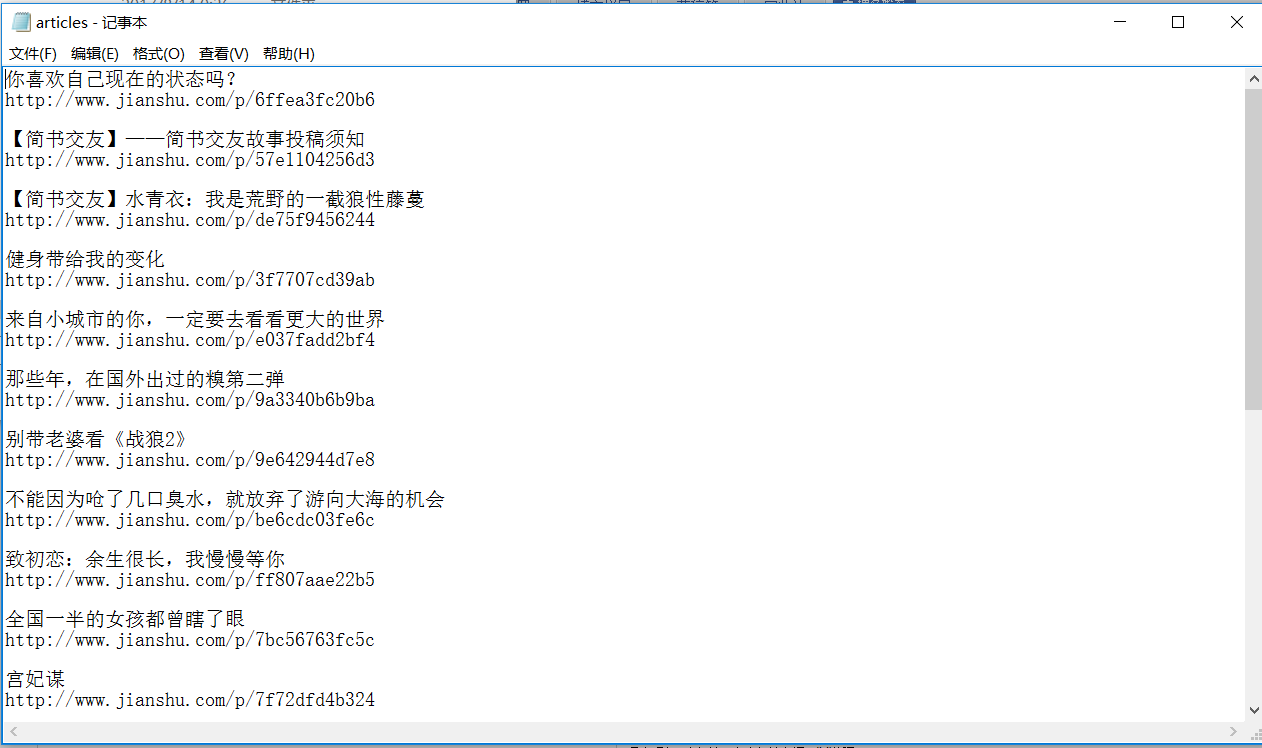Click the vertical scrollbar thumb
The width and height of the screenshot is (1262, 748).
click(1253, 248)
